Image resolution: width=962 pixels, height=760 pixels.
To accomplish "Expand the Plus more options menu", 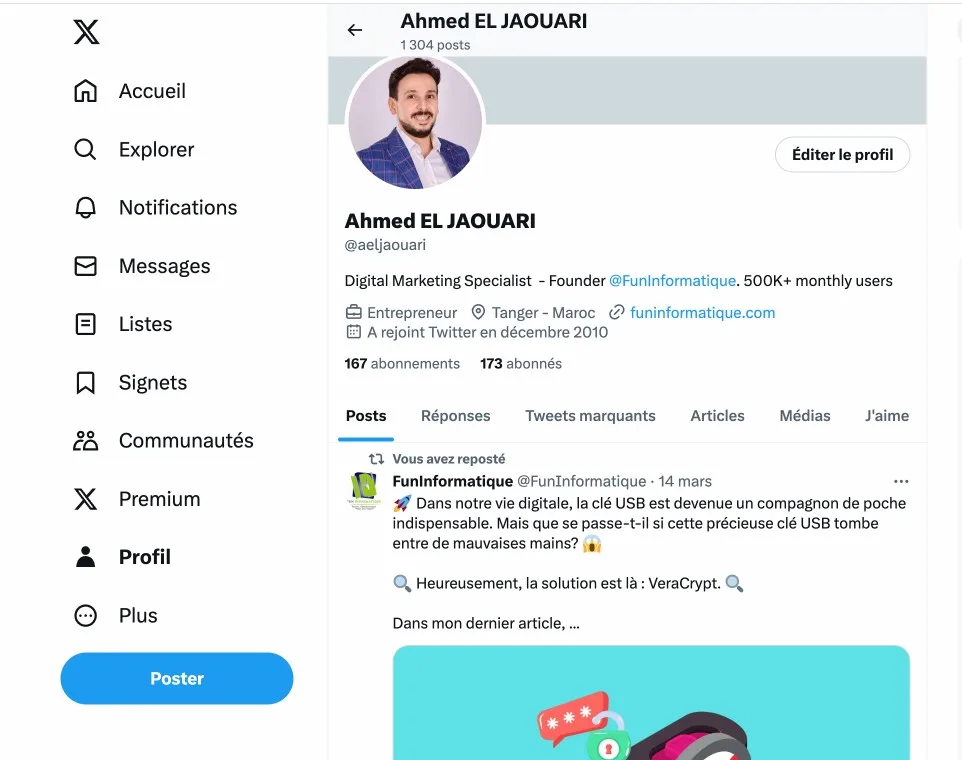I will coord(86,616).
